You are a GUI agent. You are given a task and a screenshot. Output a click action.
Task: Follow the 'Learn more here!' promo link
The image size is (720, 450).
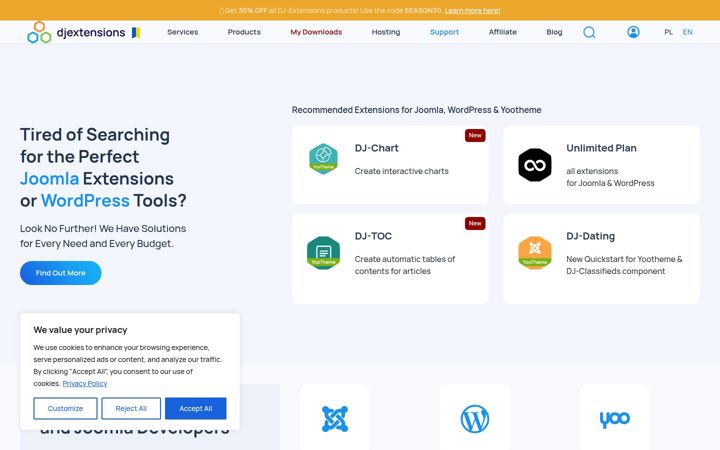[472, 11]
